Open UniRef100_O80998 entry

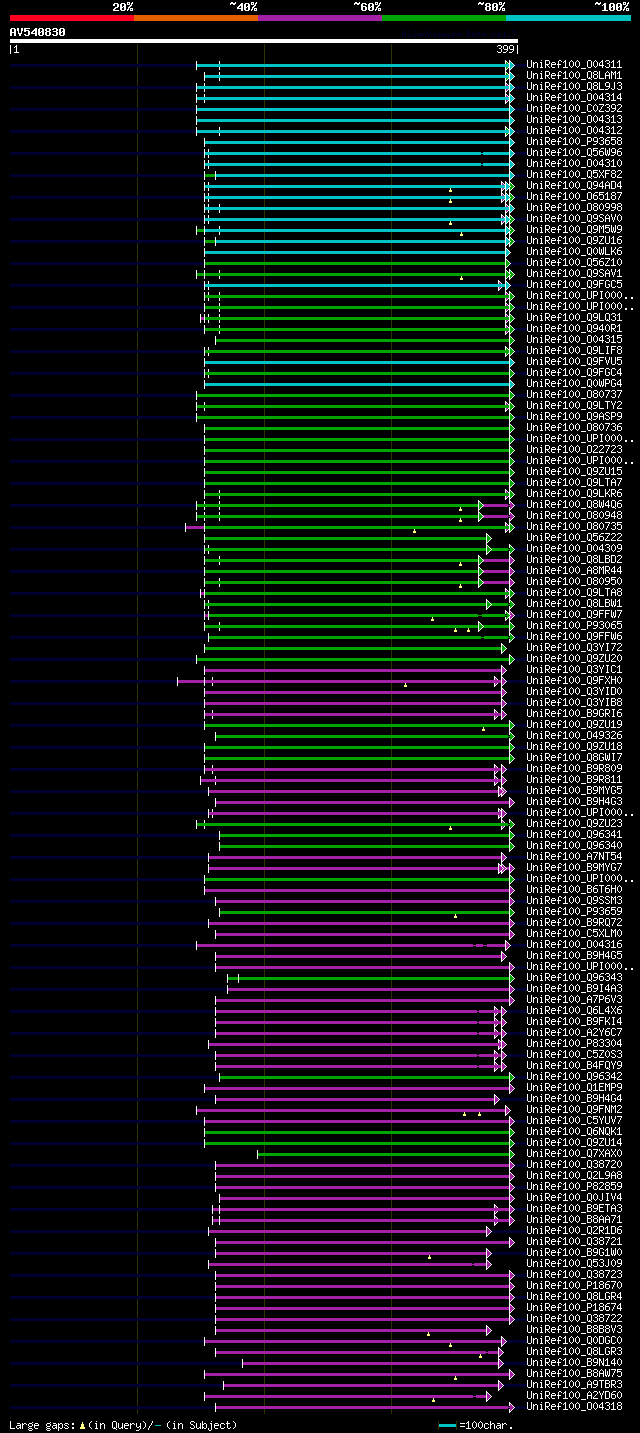coord(574,208)
